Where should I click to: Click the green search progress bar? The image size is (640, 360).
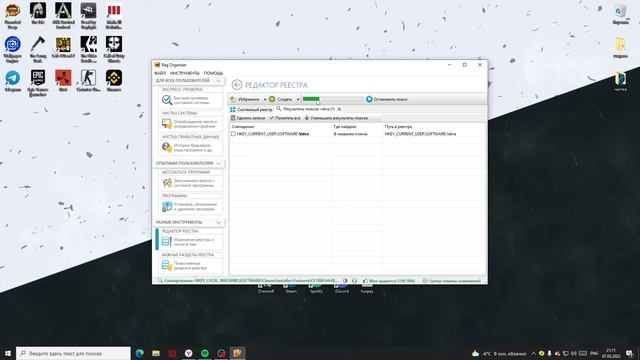coord(332,99)
